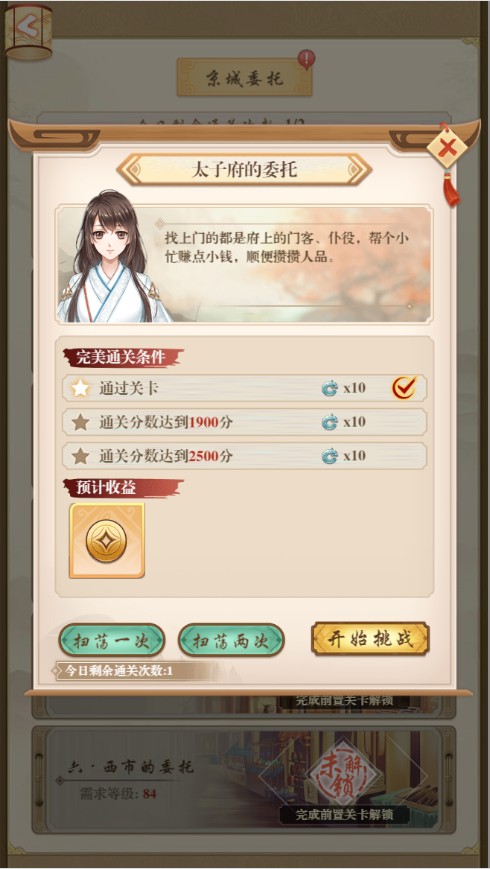Click the gold coin reward icon
The width and height of the screenshot is (490, 869).
point(107,540)
